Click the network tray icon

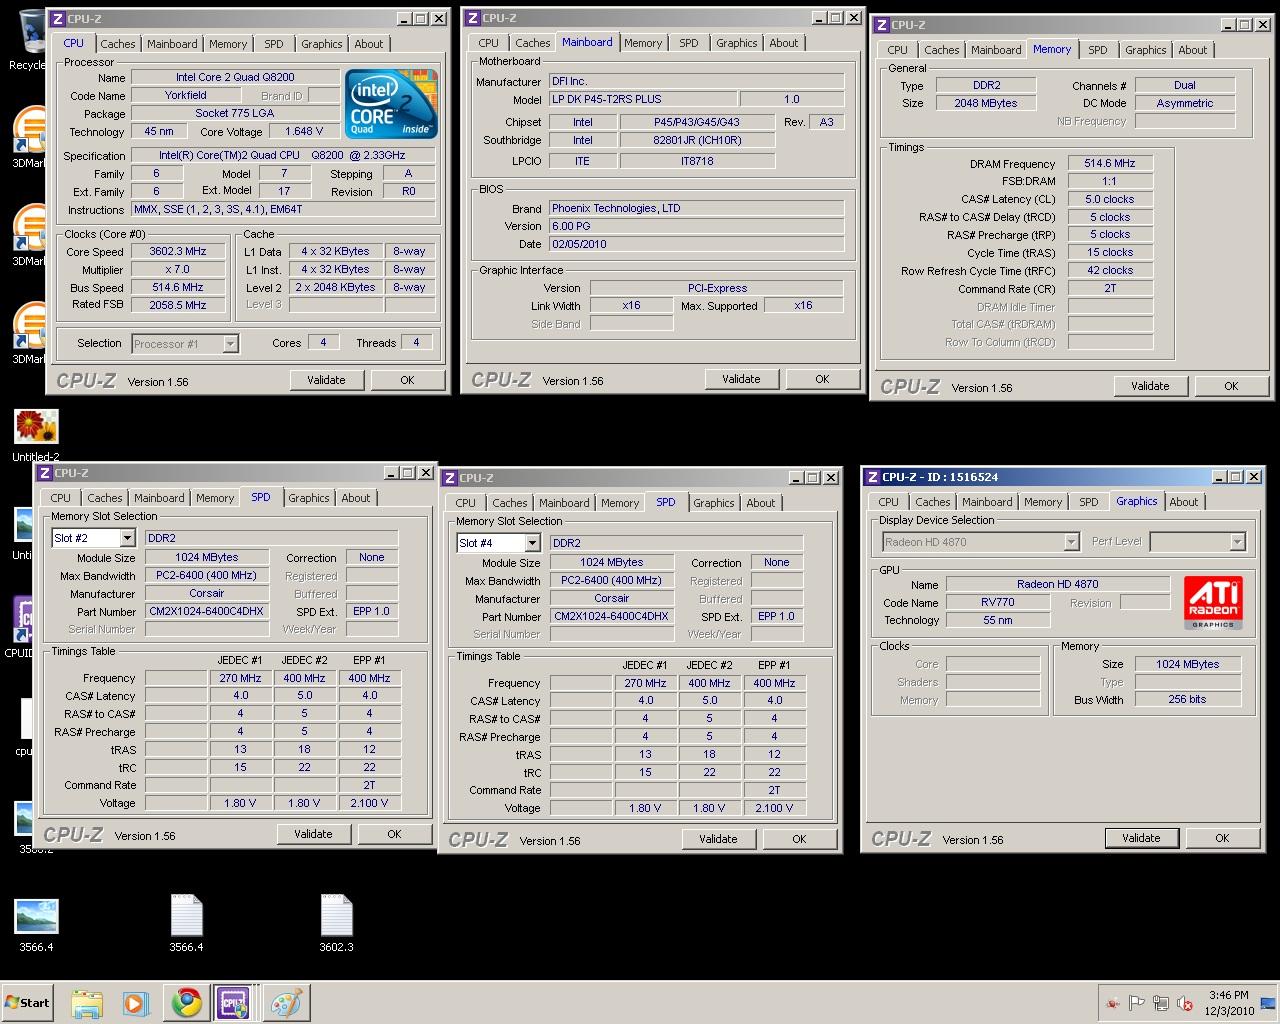tap(1161, 1003)
